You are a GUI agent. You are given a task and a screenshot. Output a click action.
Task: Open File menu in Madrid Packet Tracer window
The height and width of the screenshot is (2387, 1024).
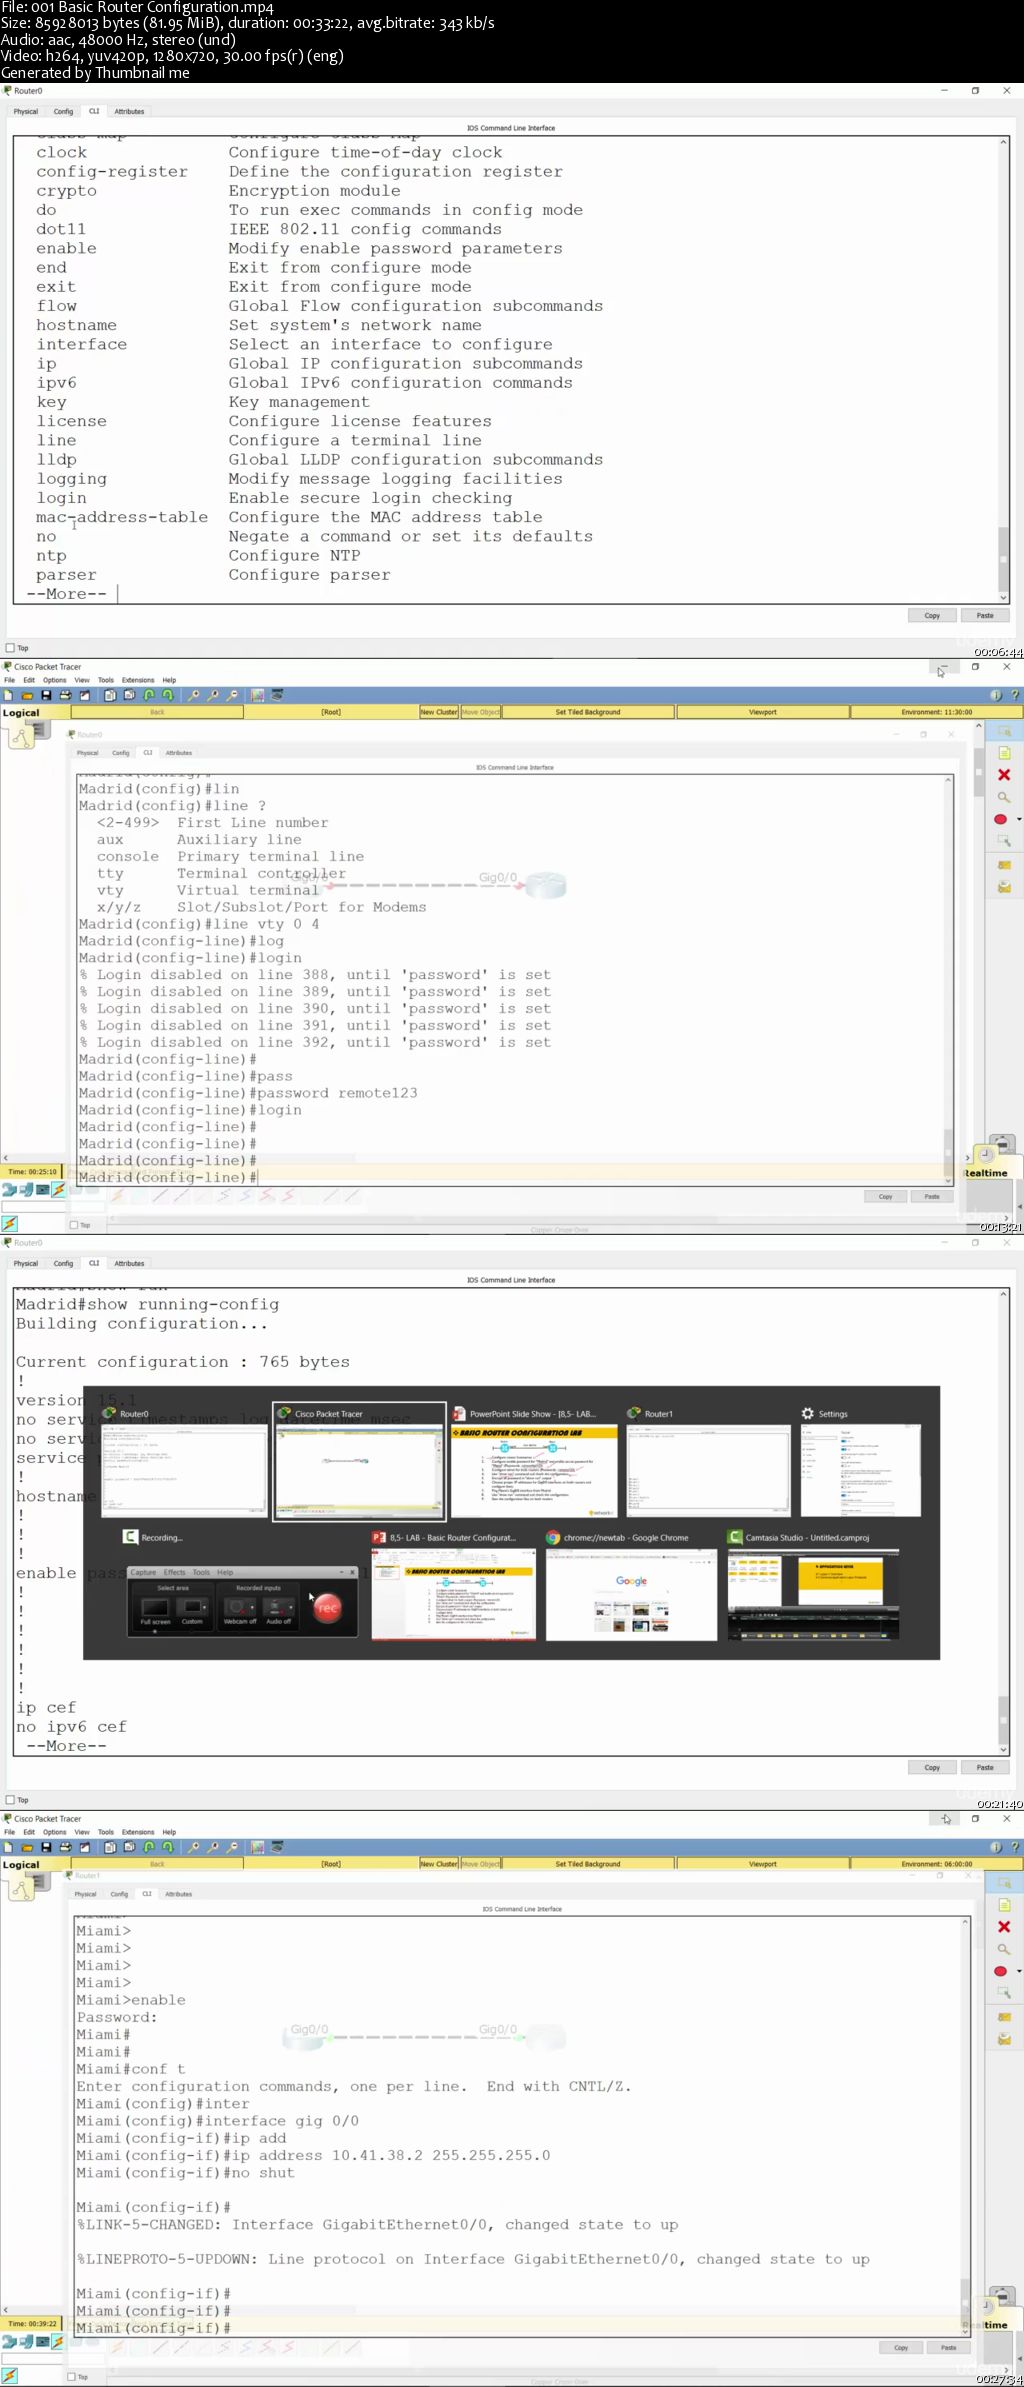tap(9, 680)
